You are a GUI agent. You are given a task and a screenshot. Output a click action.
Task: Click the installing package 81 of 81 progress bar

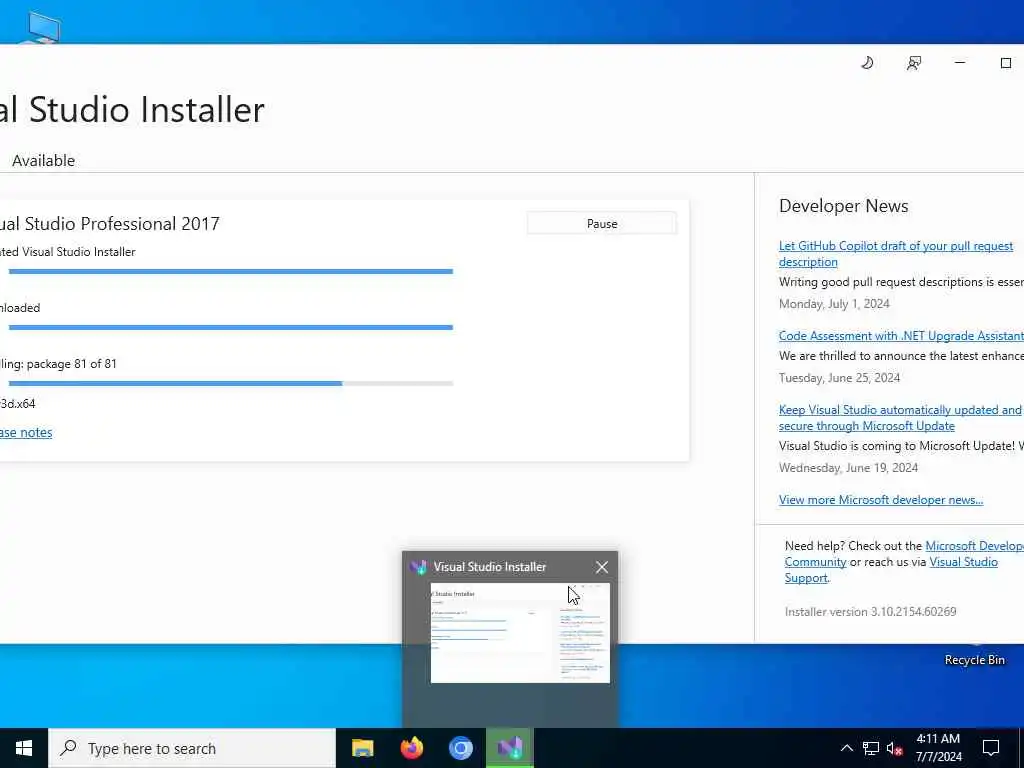click(231, 383)
